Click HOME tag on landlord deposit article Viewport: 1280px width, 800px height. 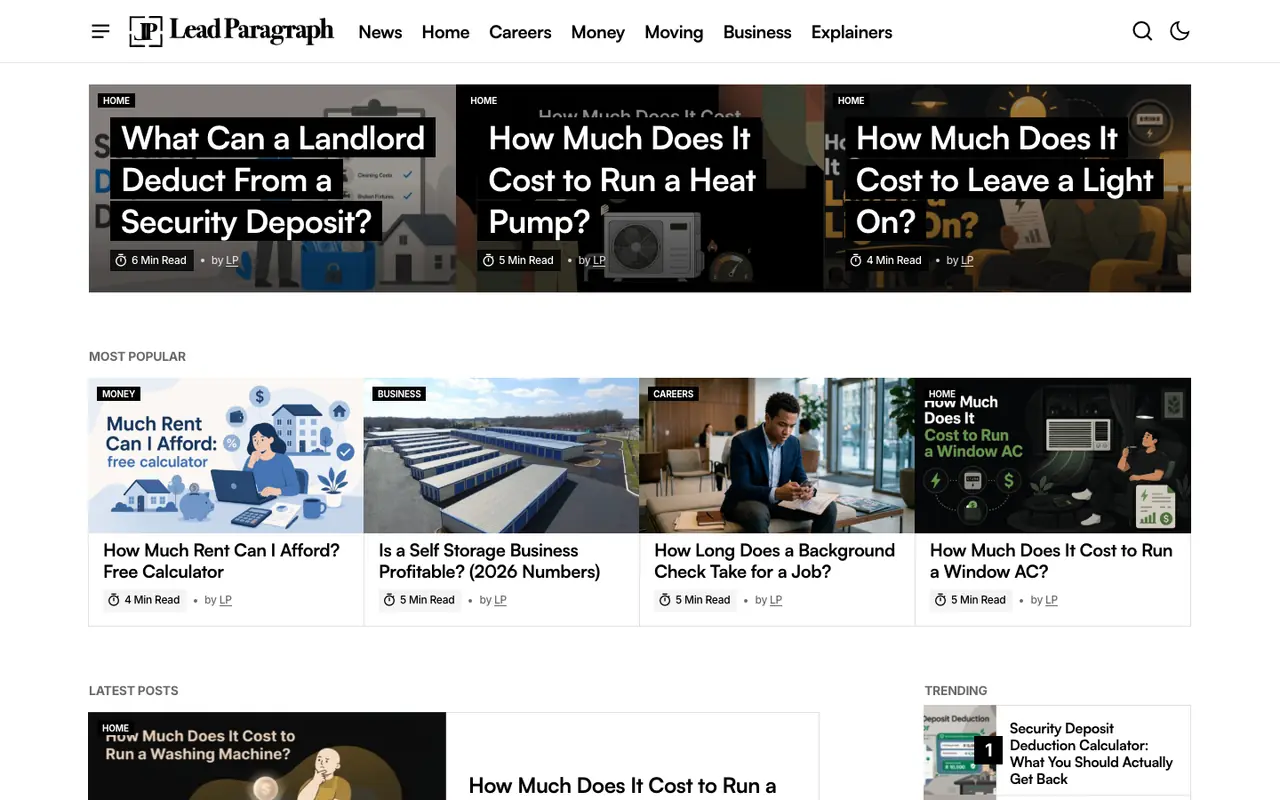116,101
